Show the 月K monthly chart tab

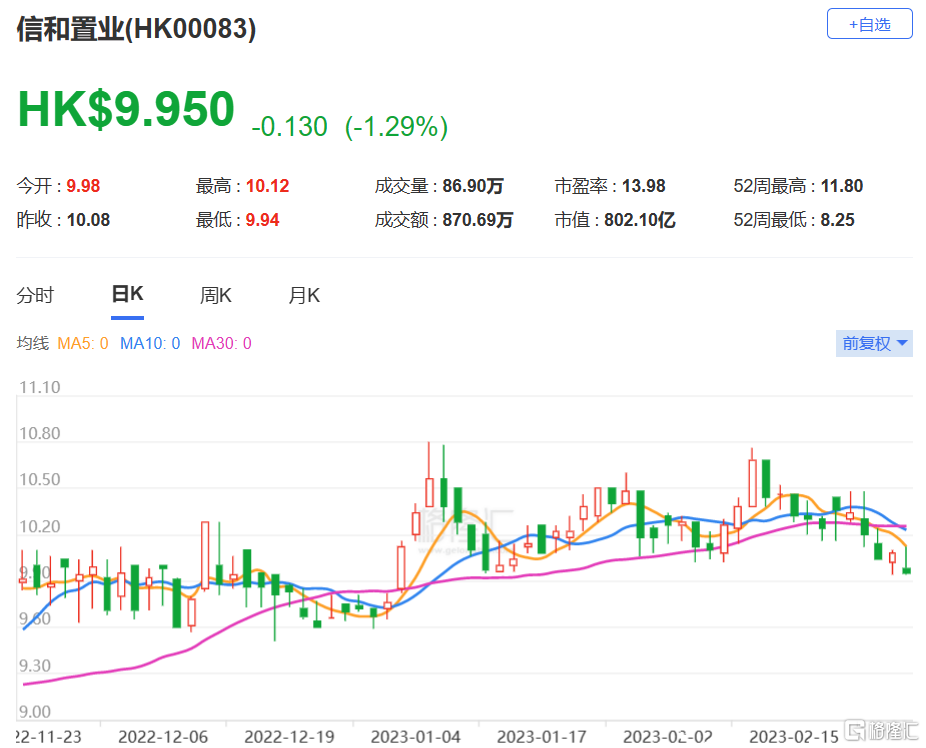(x=304, y=295)
